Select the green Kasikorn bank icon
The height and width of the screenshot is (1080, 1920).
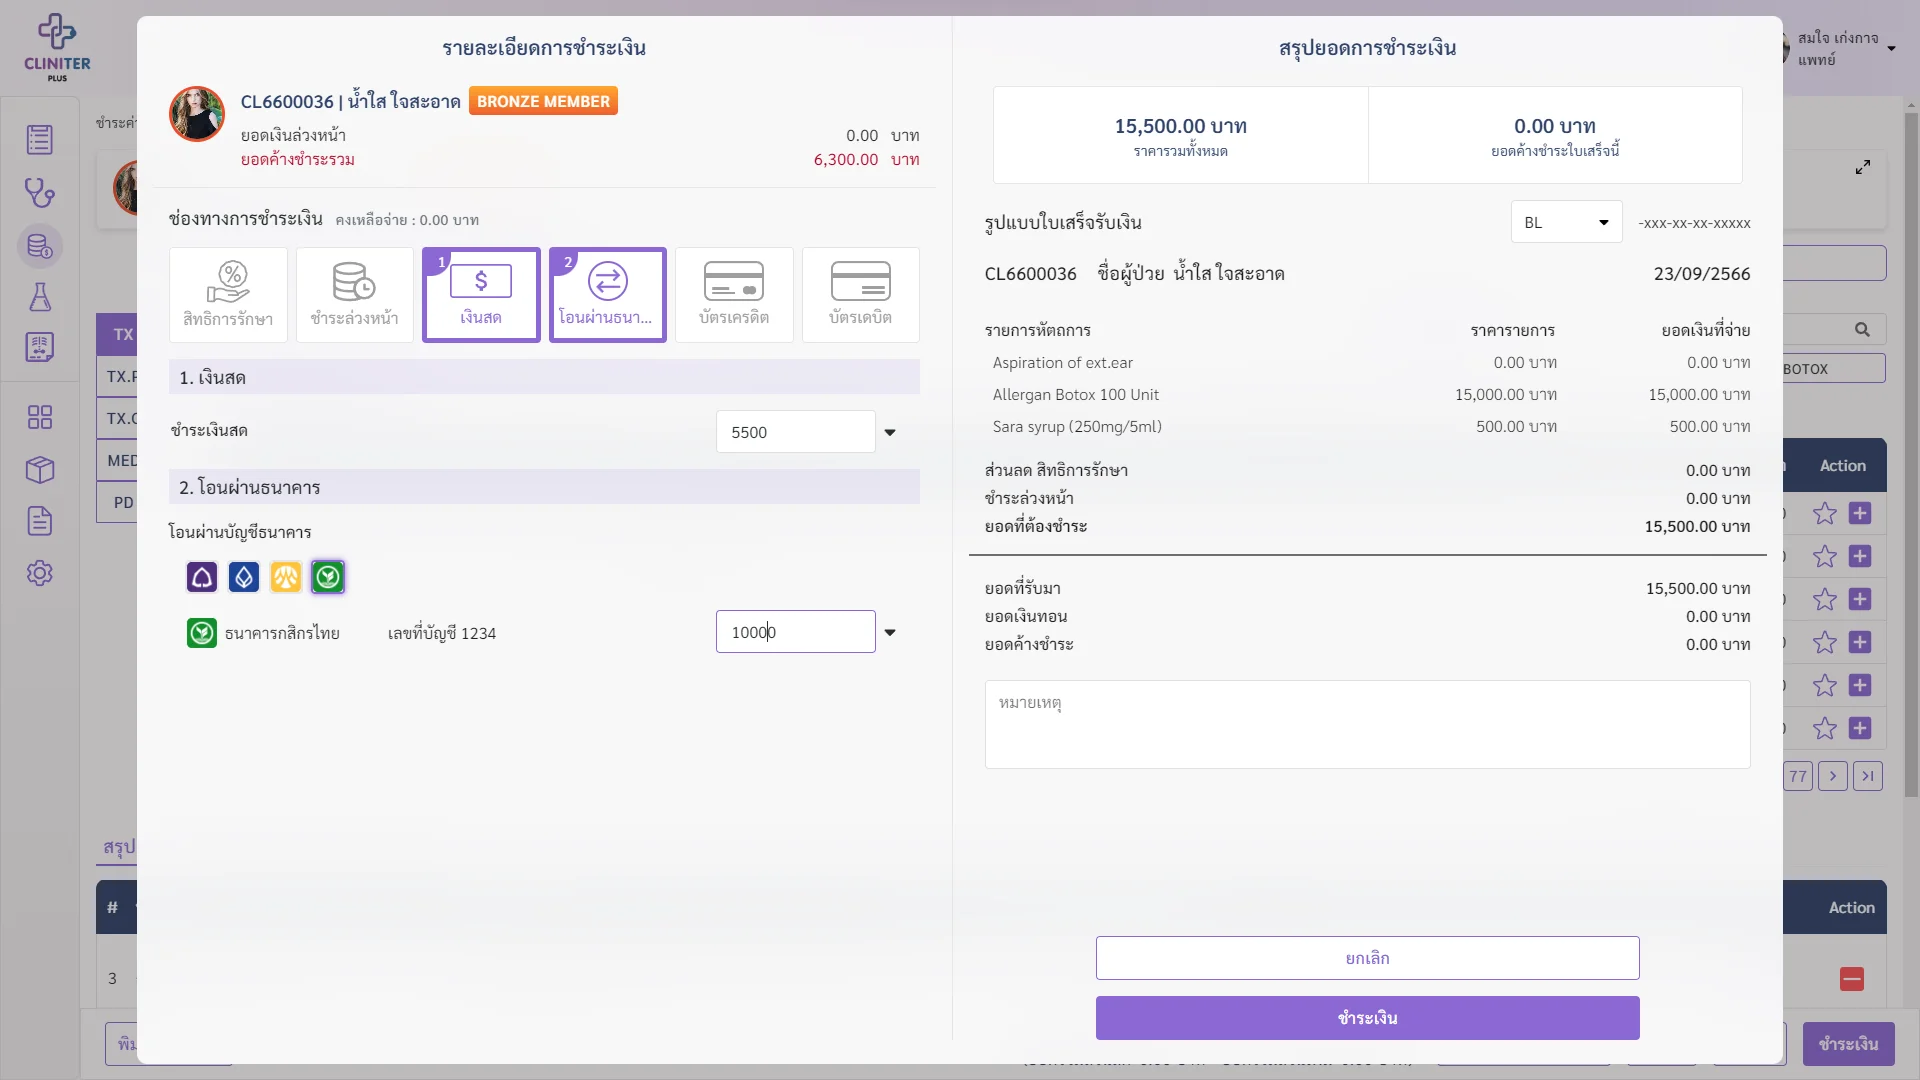[x=328, y=577]
